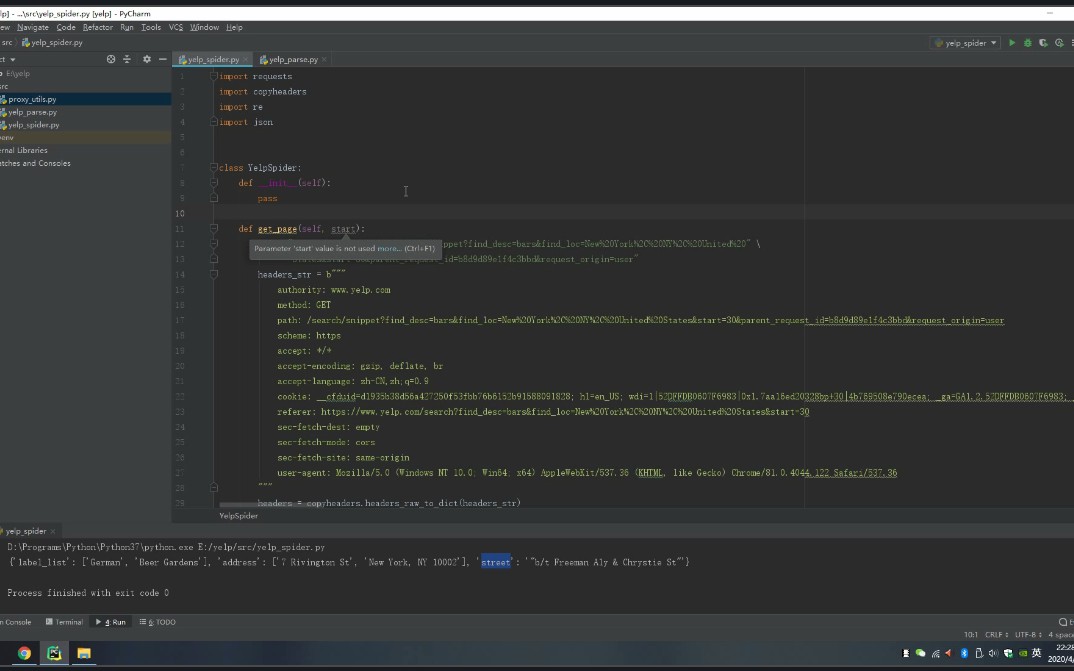
Task: Open Google Chrome from the taskbar
Action: click(x=24, y=653)
